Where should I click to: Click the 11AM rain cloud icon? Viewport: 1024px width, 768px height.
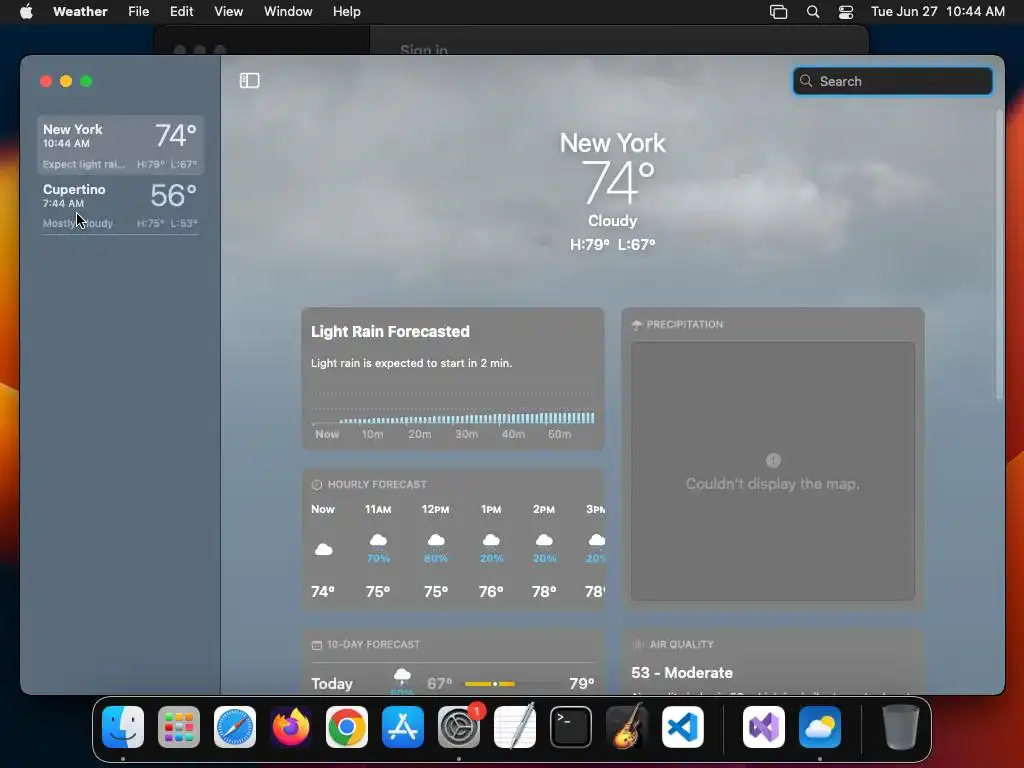click(378, 541)
